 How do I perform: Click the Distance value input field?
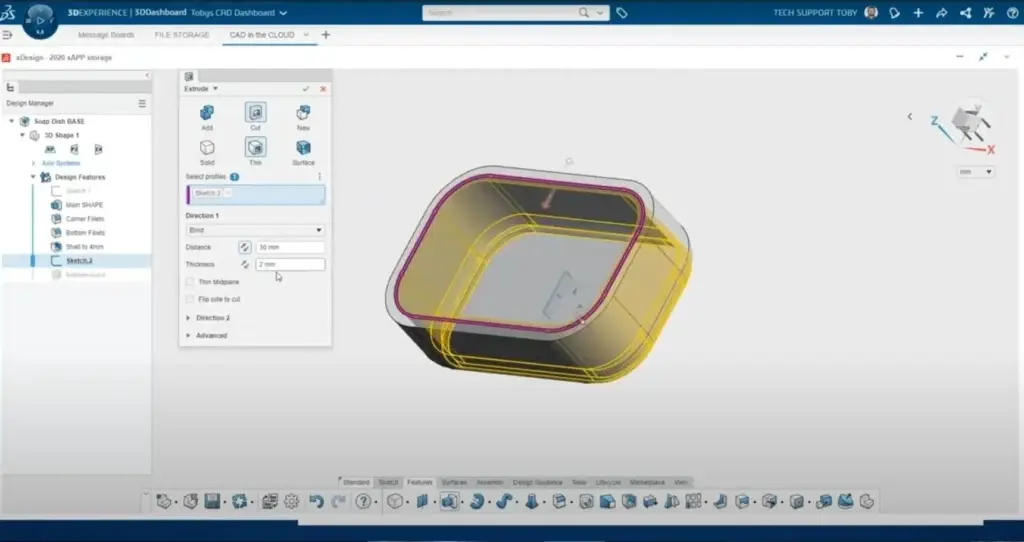[x=290, y=247]
